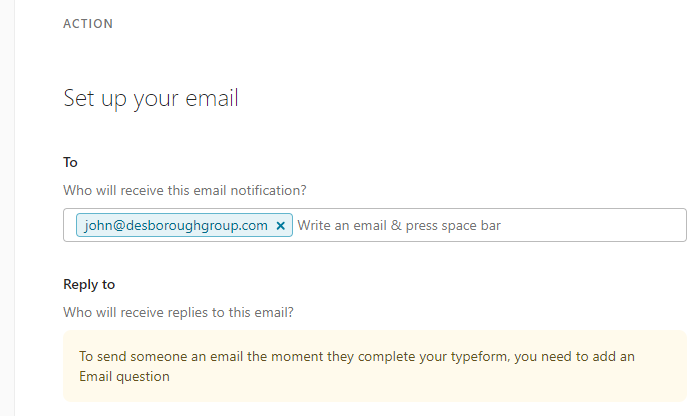Click the yellow Email question notice box
This screenshot has width=695, height=416.
(x=375, y=366)
